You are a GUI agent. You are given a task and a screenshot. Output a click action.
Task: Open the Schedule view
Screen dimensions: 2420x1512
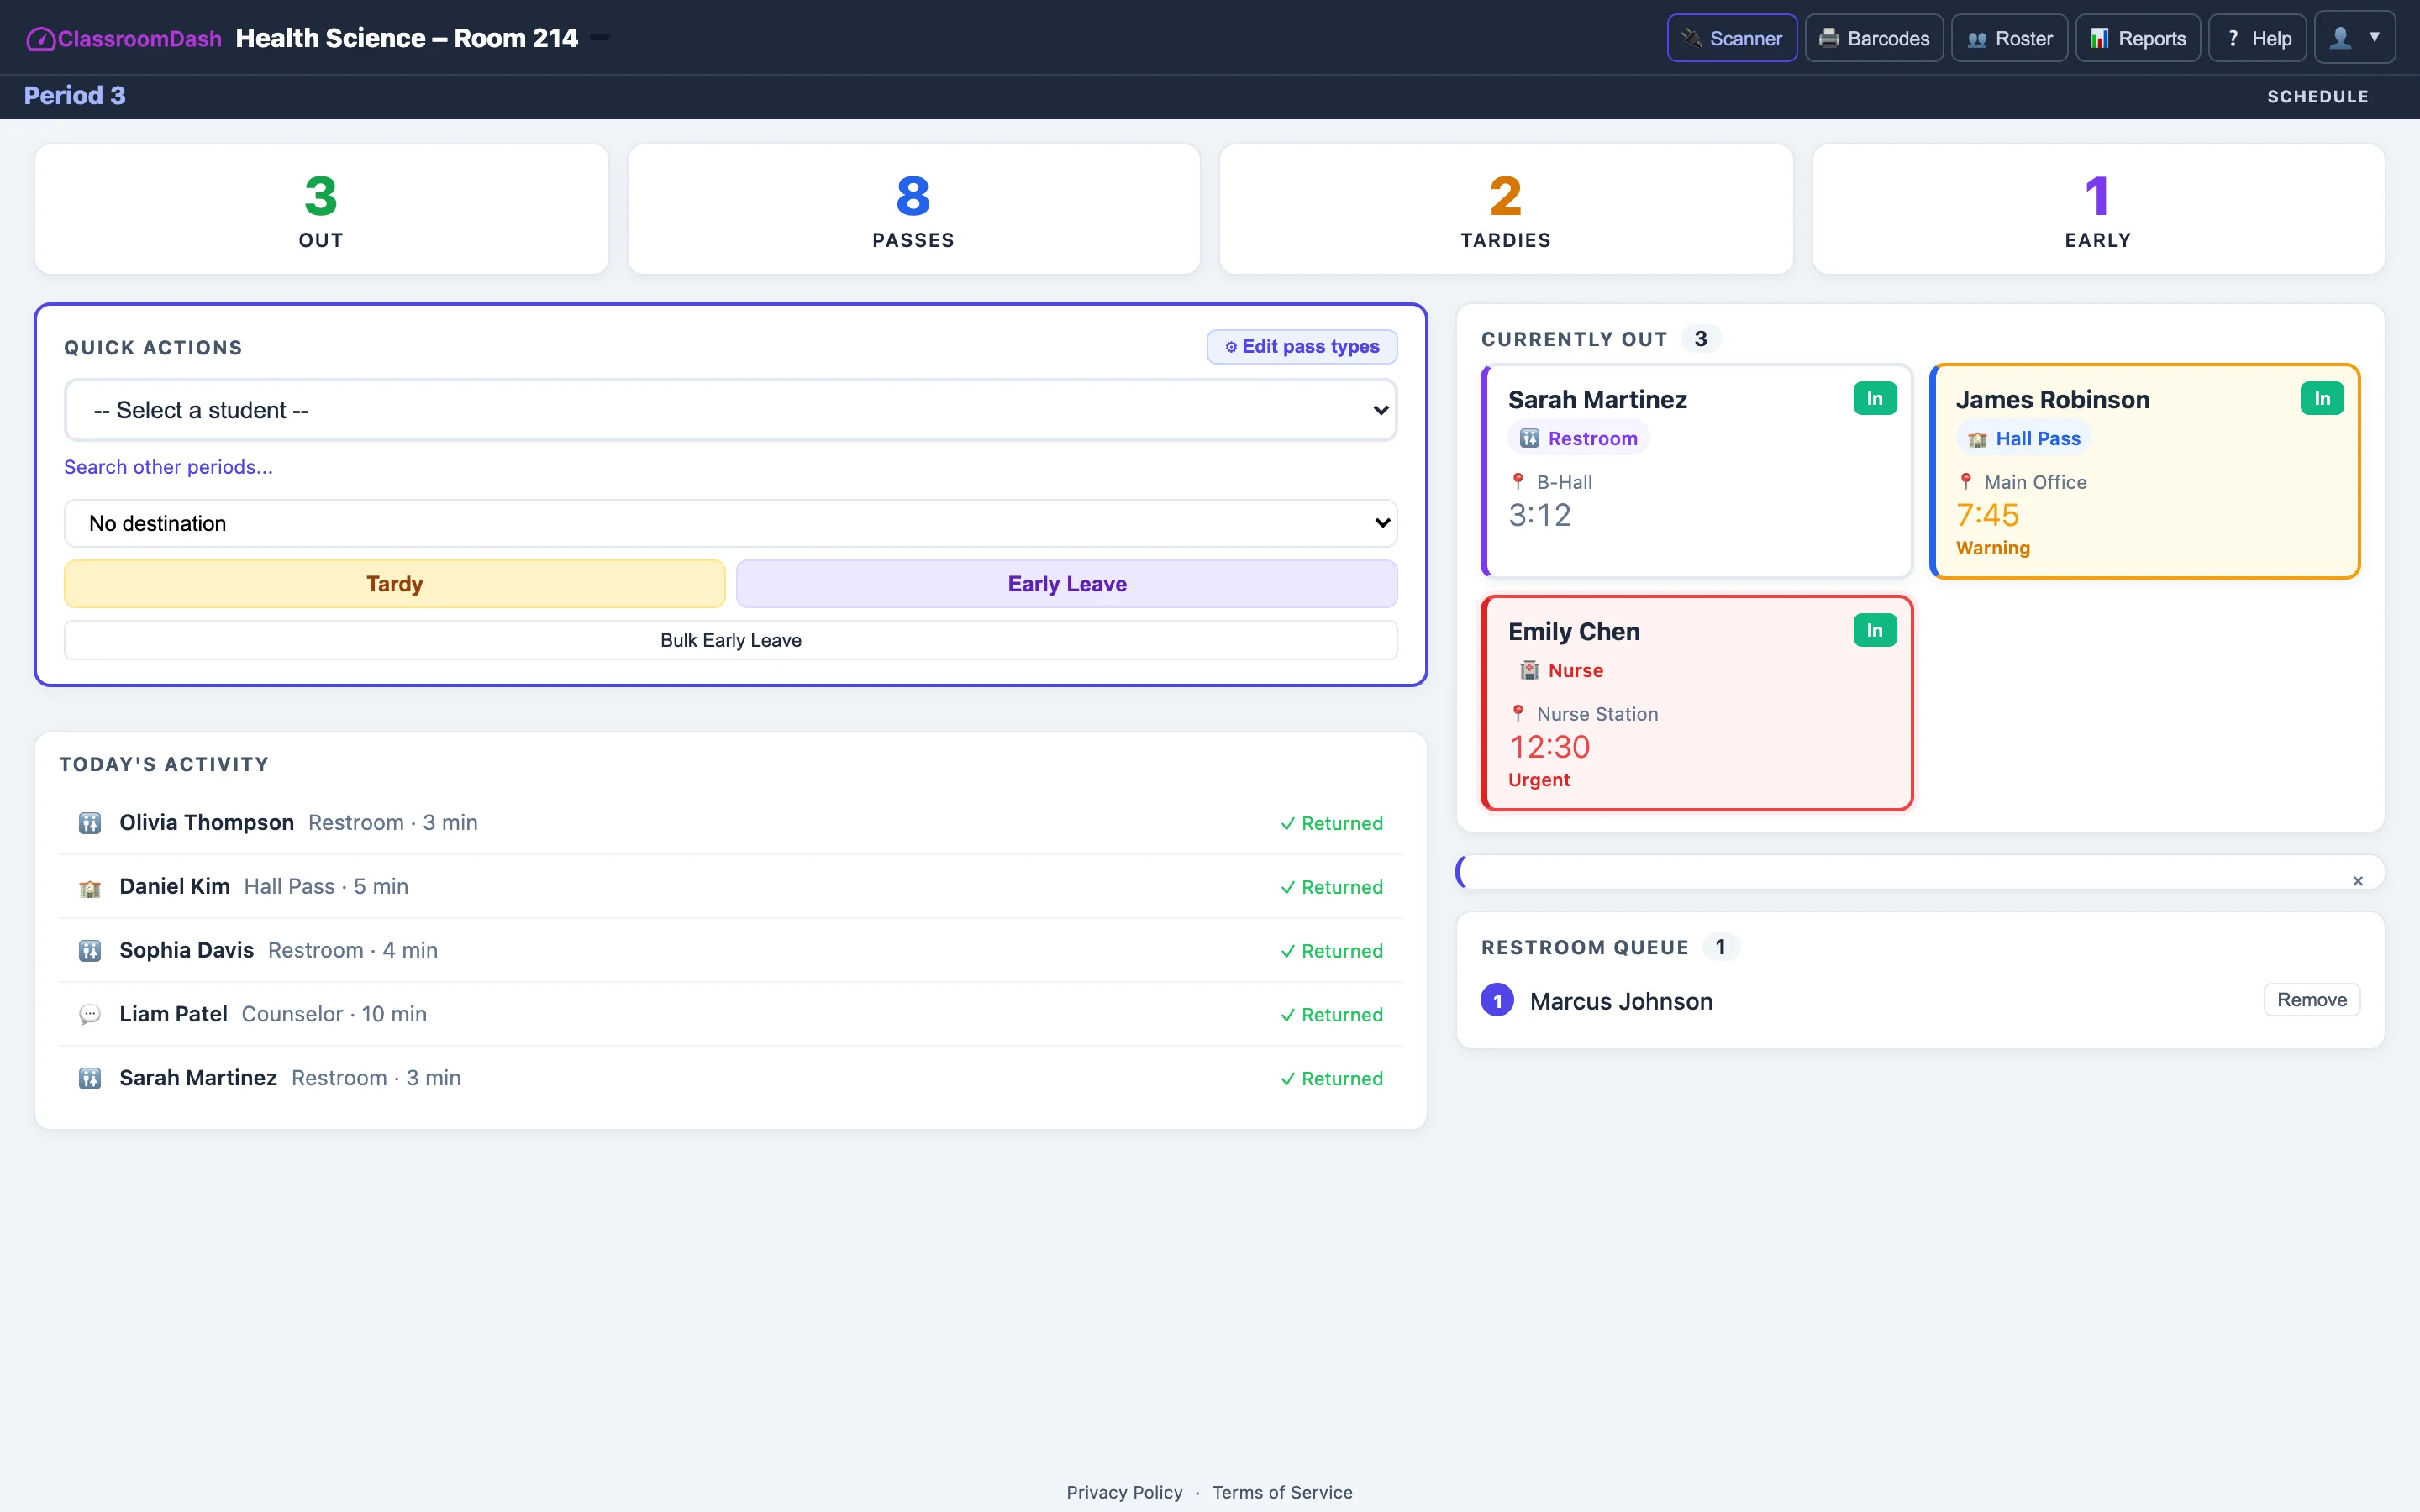(x=2318, y=96)
